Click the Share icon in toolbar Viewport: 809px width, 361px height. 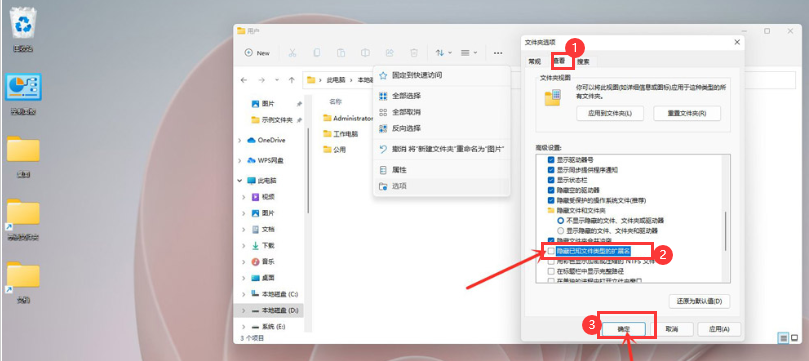pos(390,53)
